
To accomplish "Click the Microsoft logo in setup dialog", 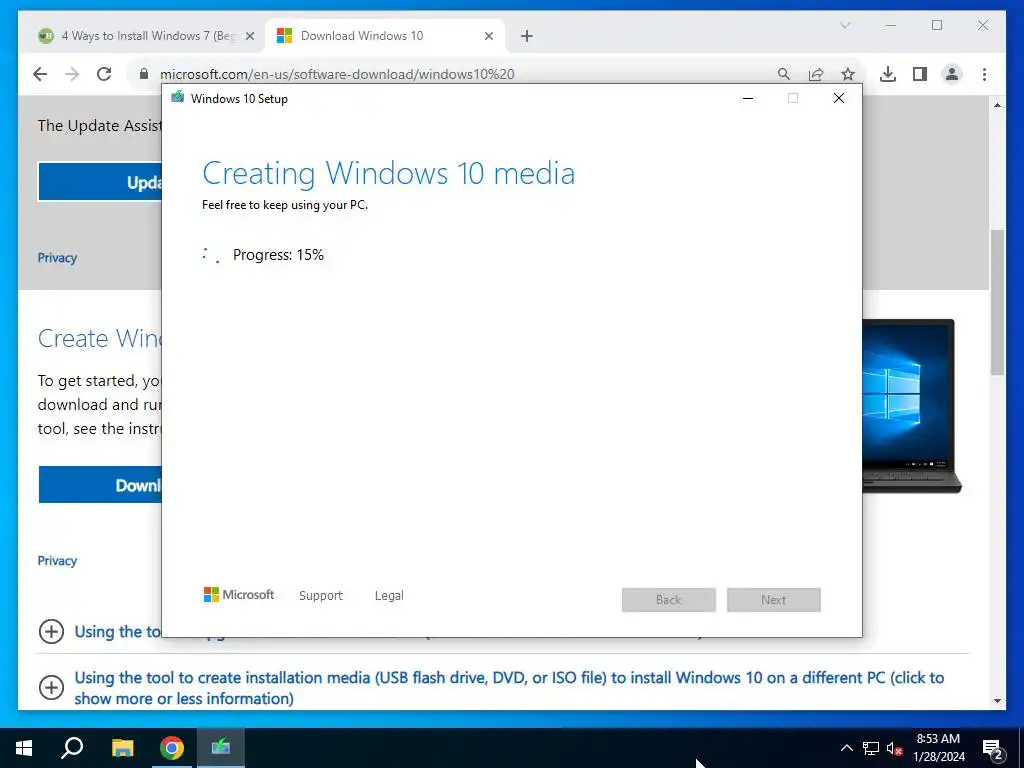I will (x=238, y=594).
